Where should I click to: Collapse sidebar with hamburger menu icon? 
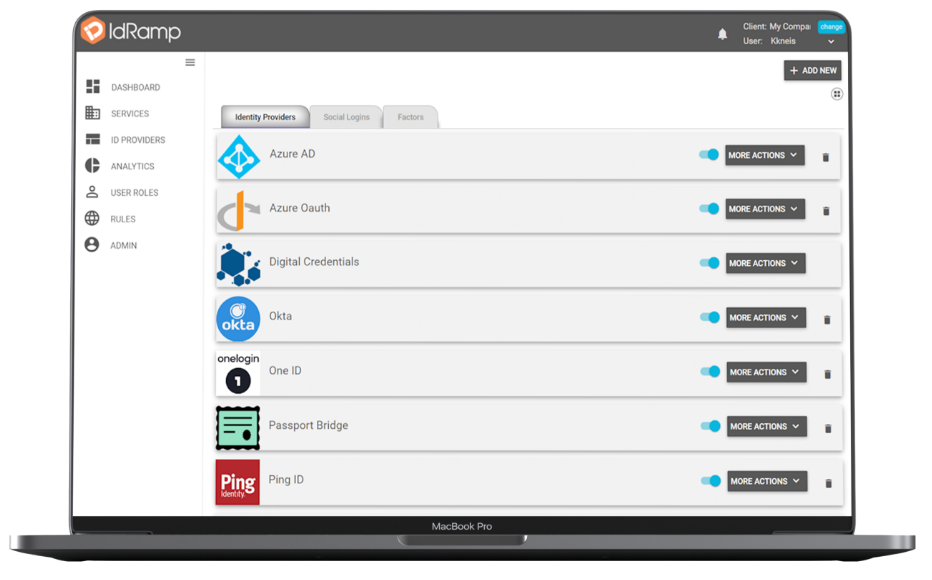190,62
